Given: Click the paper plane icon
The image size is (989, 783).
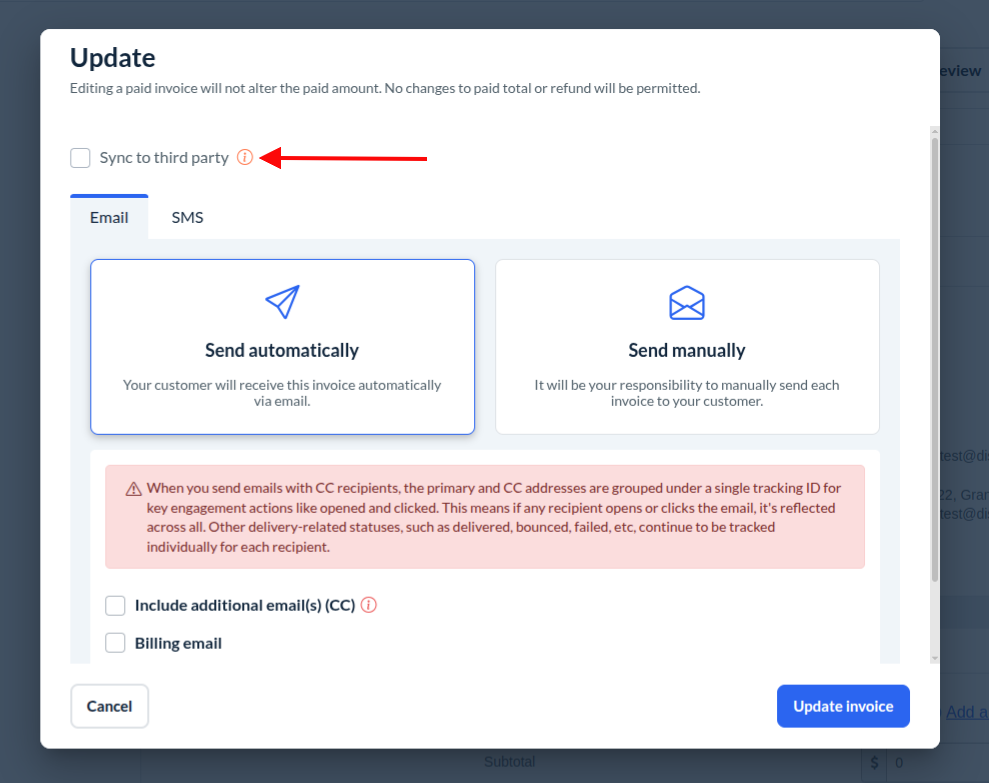Looking at the screenshot, I should (x=282, y=301).
